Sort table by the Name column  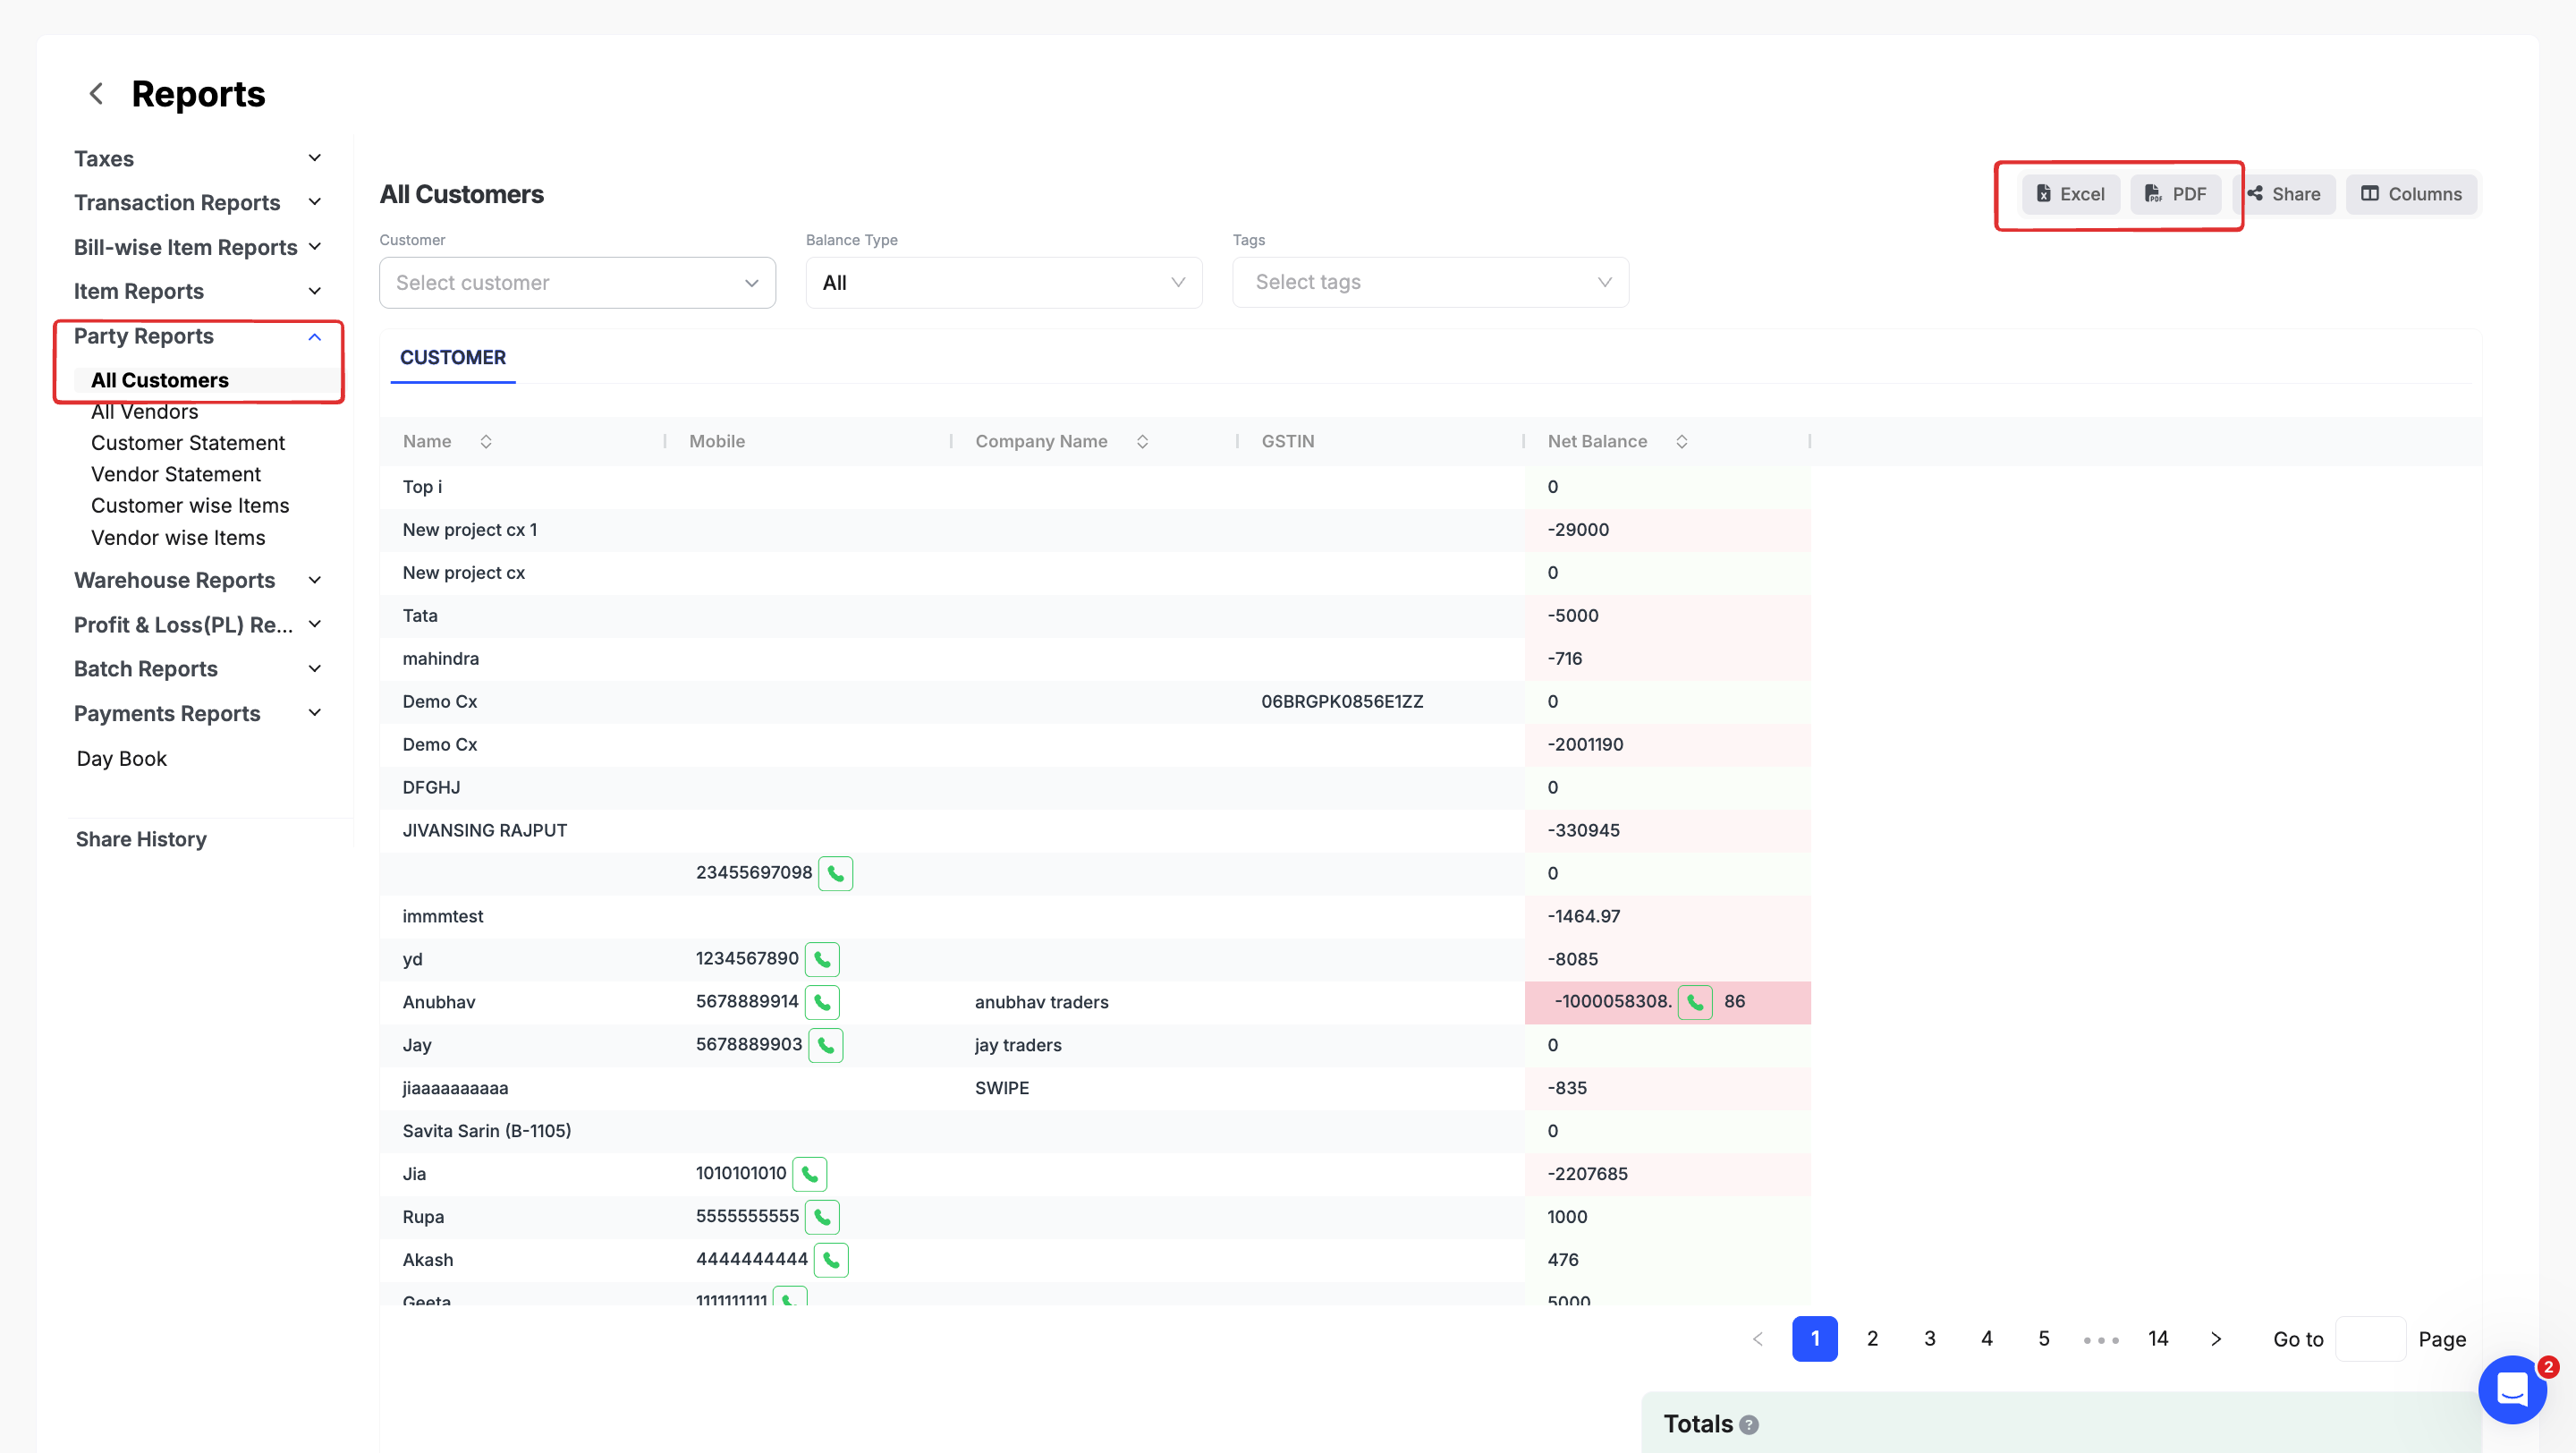[x=486, y=441]
